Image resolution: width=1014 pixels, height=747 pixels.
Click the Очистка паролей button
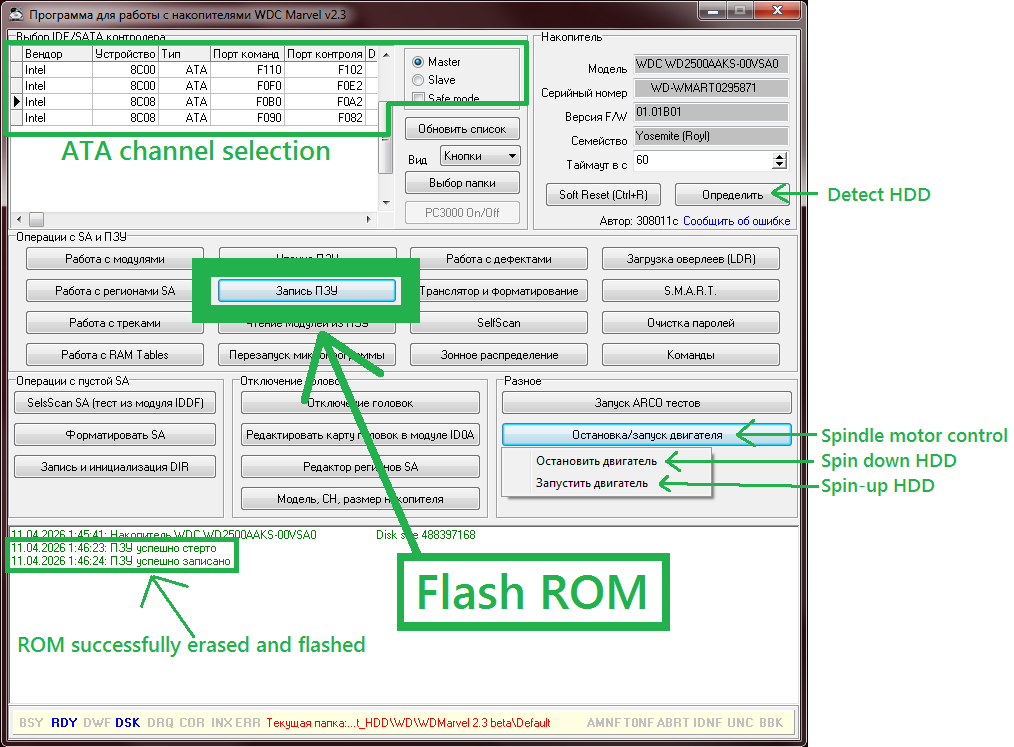click(691, 323)
